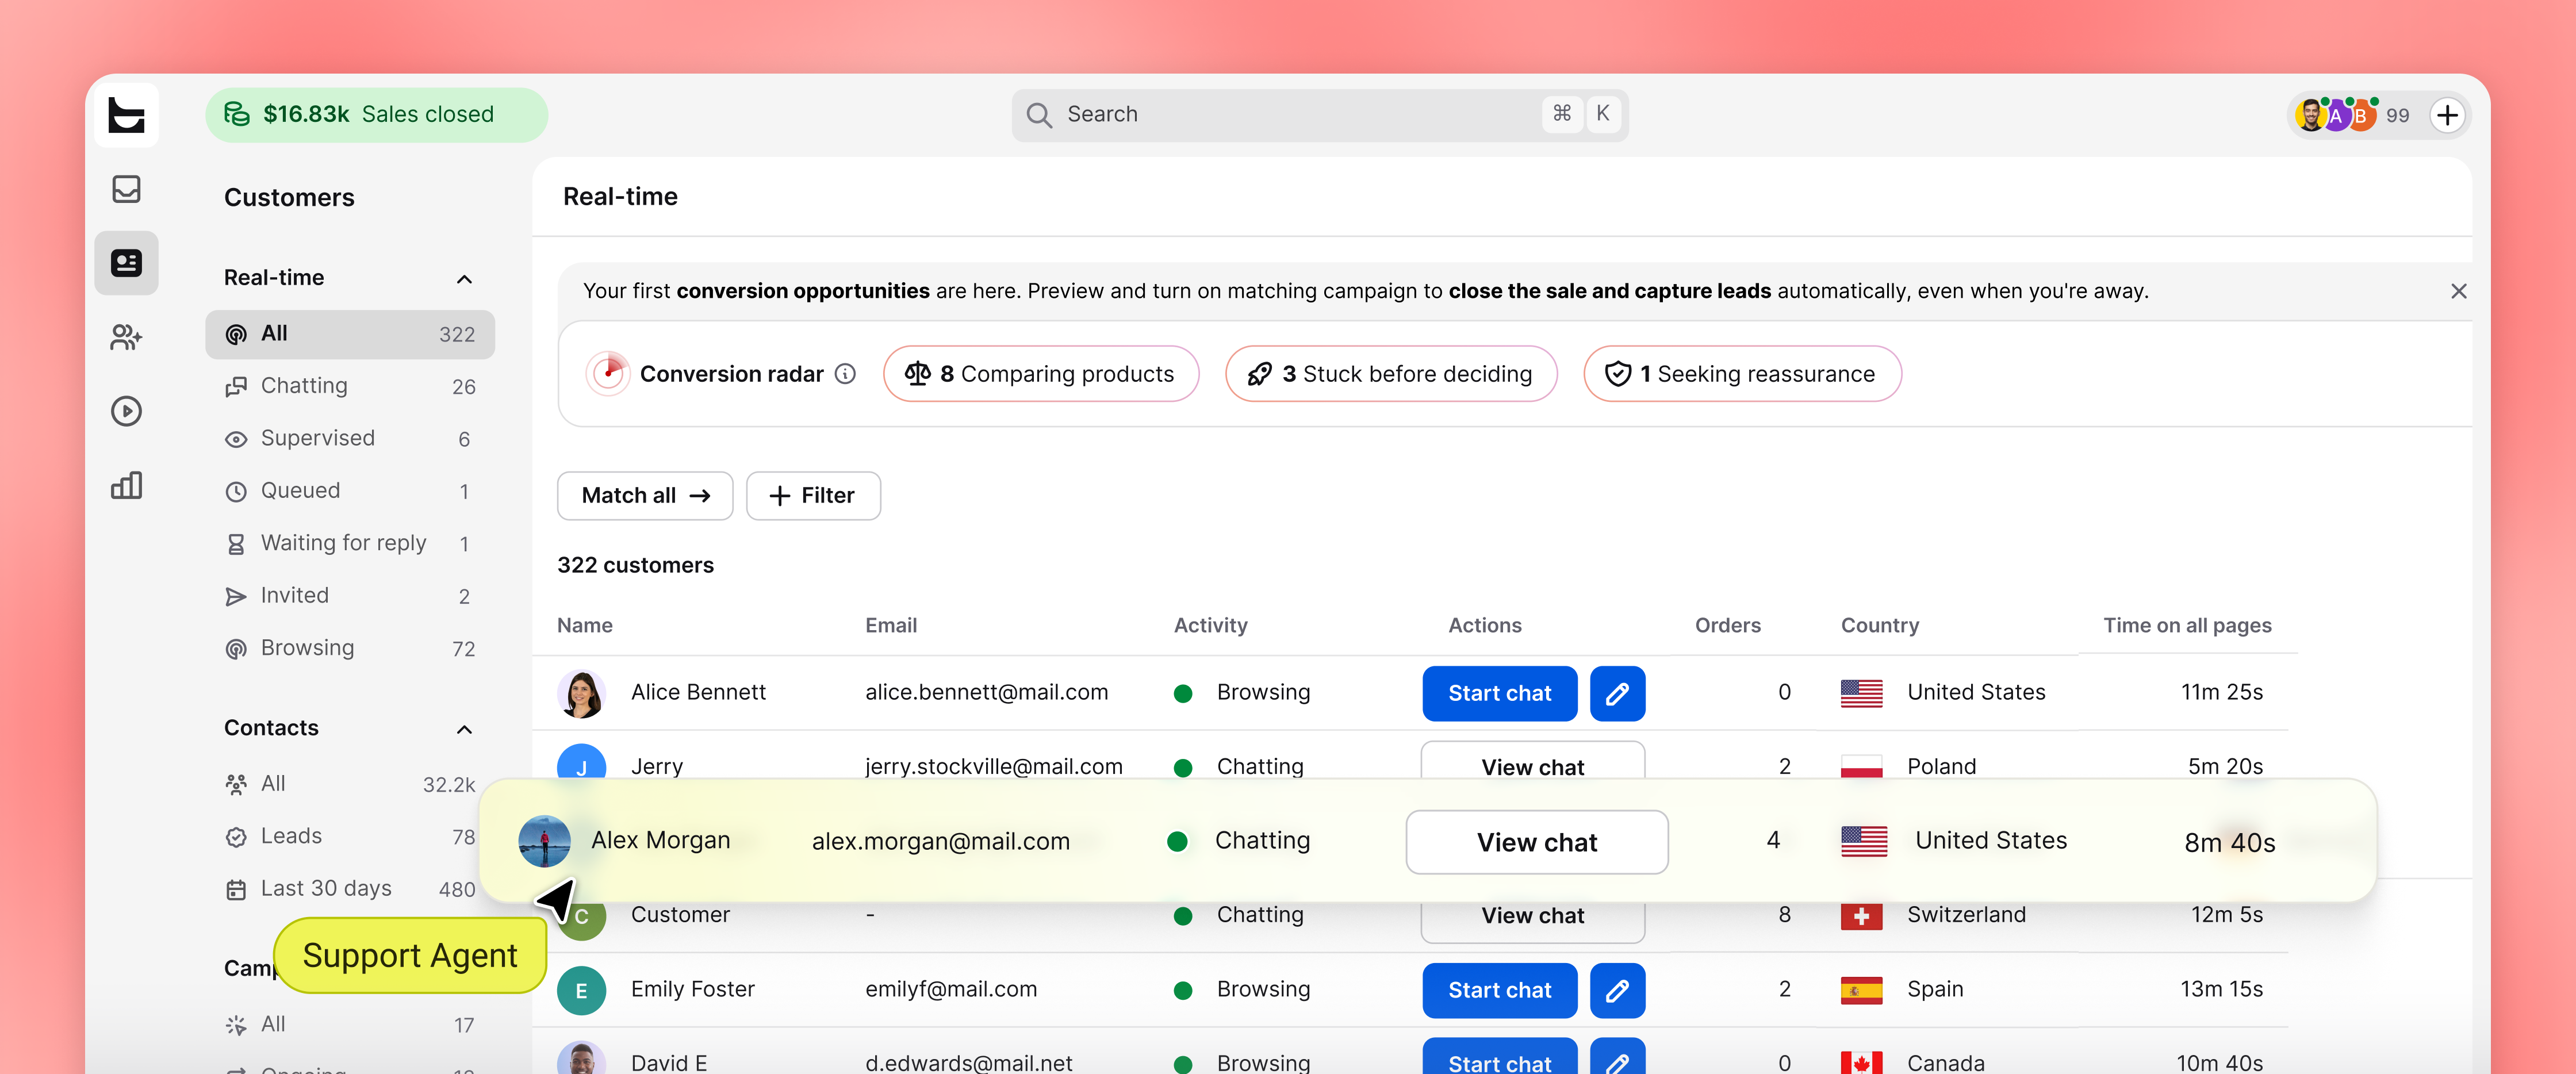The height and width of the screenshot is (1074, 2576).
Task: Click the plus icon next to agent avatars
Action: 2447,115
